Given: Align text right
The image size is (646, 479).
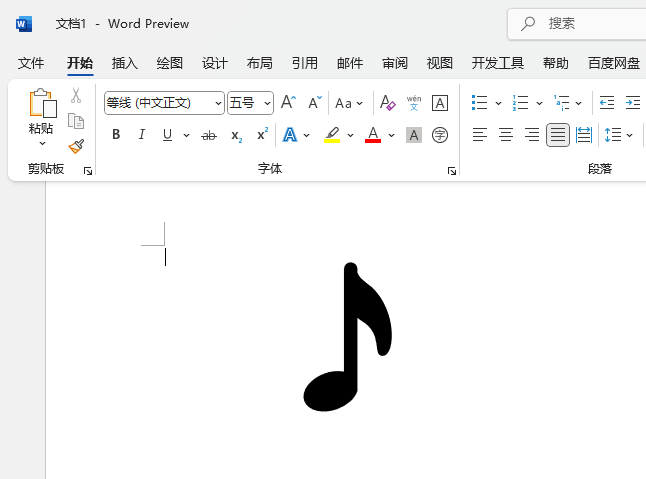Looking at the screenshot, I should pyautogui.click(x=532, y=135).
